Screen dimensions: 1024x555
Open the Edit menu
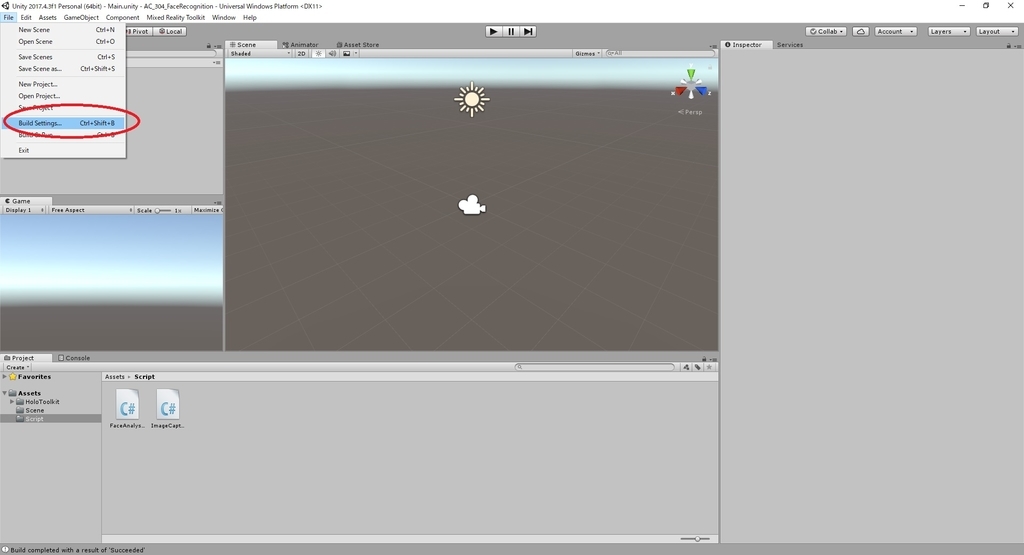pos(26,18)
